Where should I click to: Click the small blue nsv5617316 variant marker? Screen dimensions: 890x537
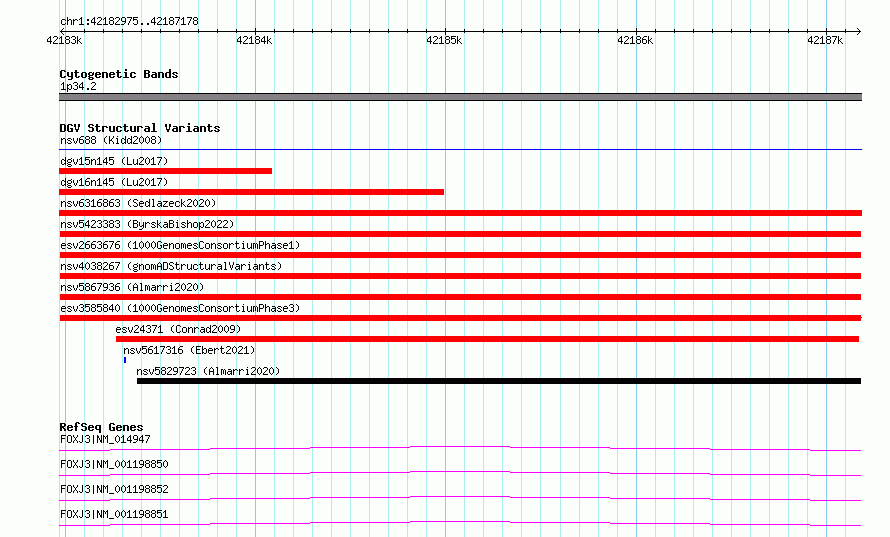(125, 360)
